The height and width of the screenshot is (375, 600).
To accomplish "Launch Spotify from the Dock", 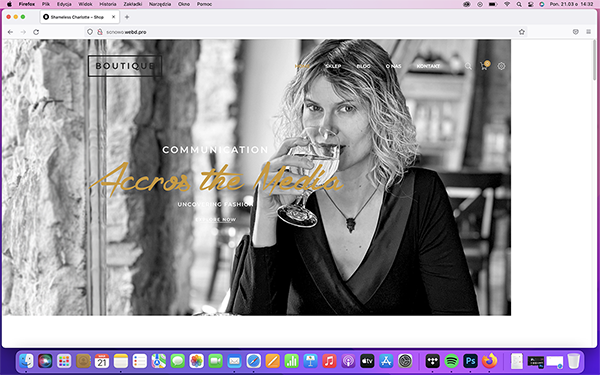I will pos(452,361).
